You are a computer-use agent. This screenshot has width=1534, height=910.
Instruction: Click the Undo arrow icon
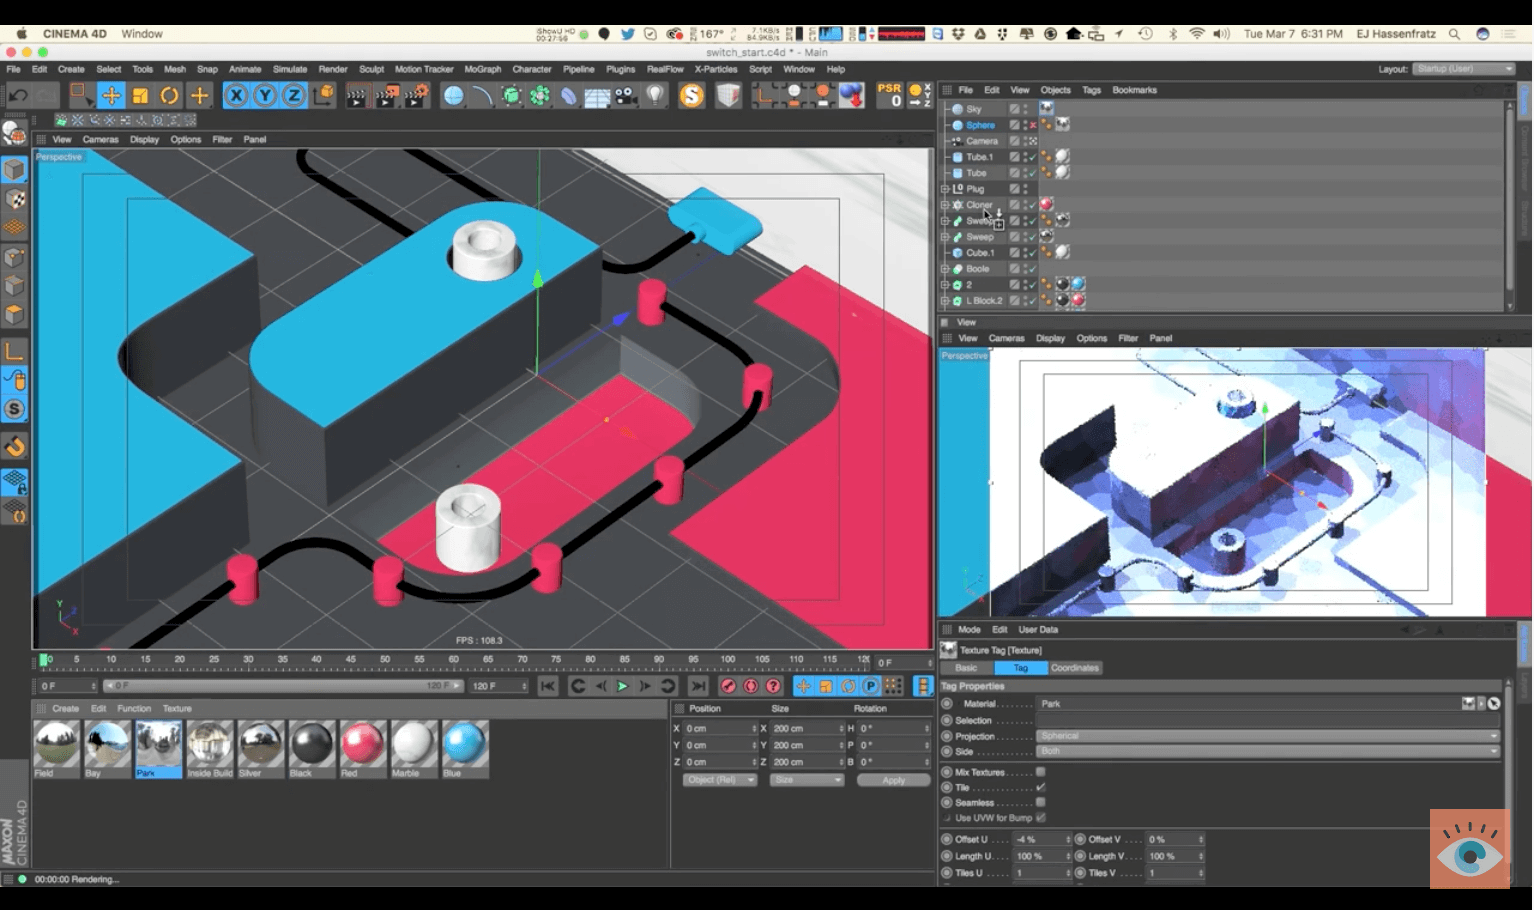pos(18,96)
